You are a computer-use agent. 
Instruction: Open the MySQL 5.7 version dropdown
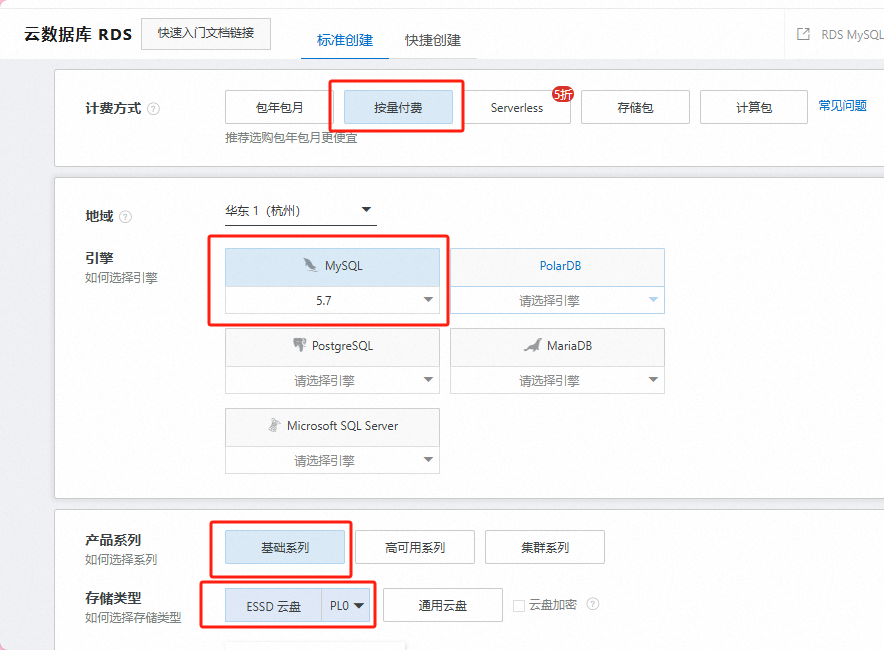[332, 300]
